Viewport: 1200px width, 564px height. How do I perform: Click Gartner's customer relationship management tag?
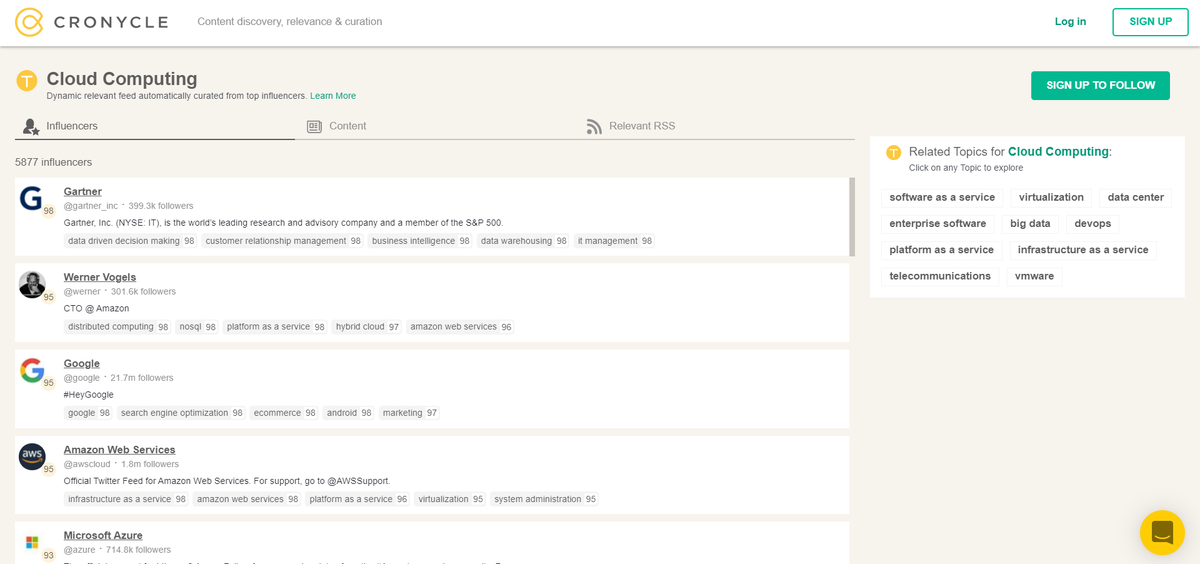tap(283, 241)
